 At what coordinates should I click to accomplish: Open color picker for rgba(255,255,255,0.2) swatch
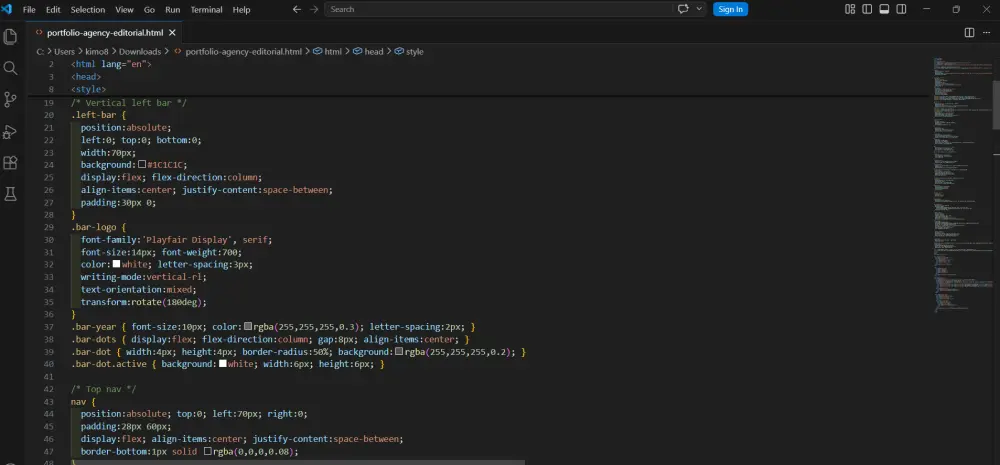coord(399,351)
